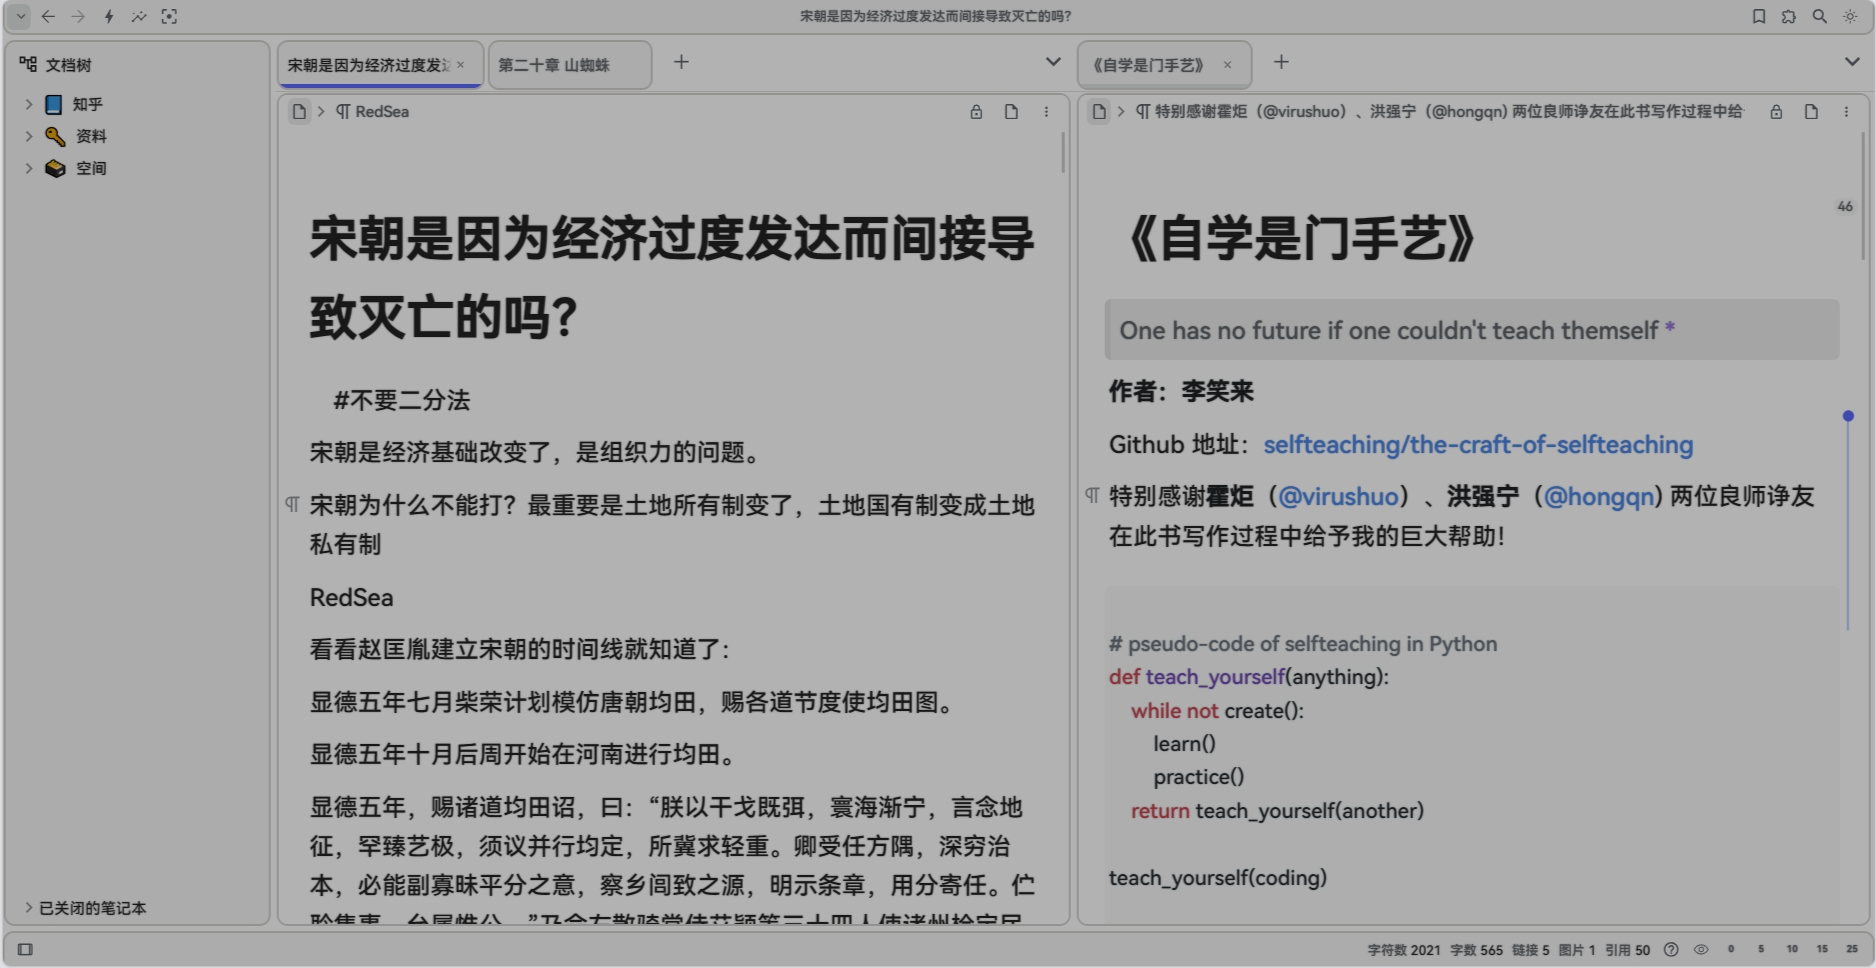The image size is (1876, 968).
Task: Open a new tab with the plus button
Action: point(681,62)
